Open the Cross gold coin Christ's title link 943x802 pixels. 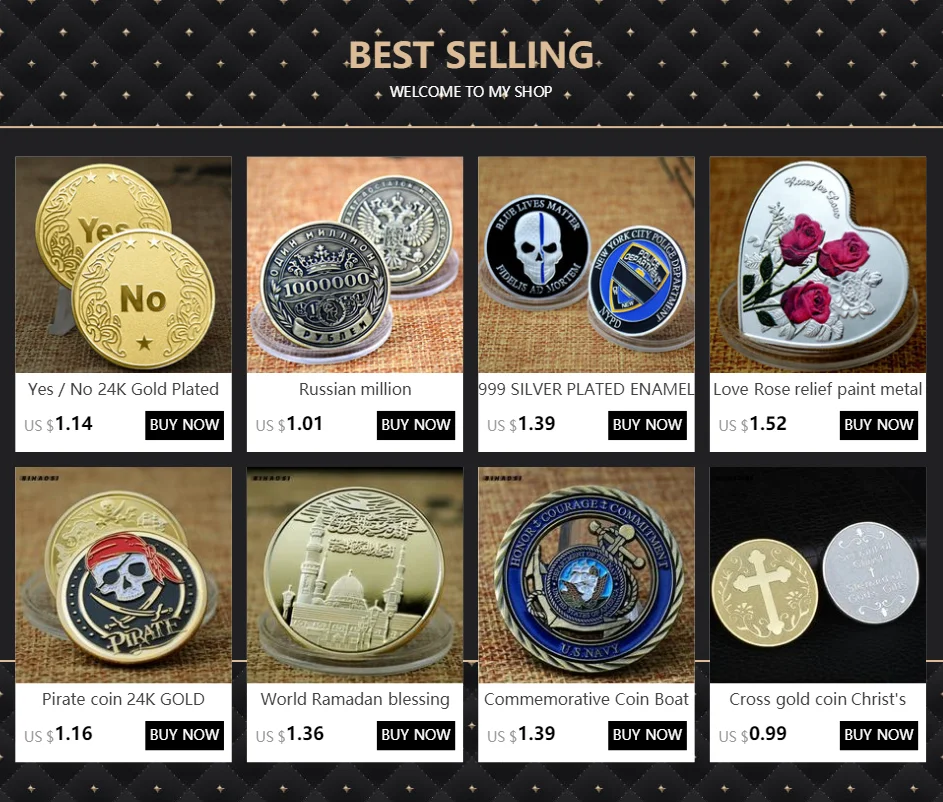coord(818,700)
